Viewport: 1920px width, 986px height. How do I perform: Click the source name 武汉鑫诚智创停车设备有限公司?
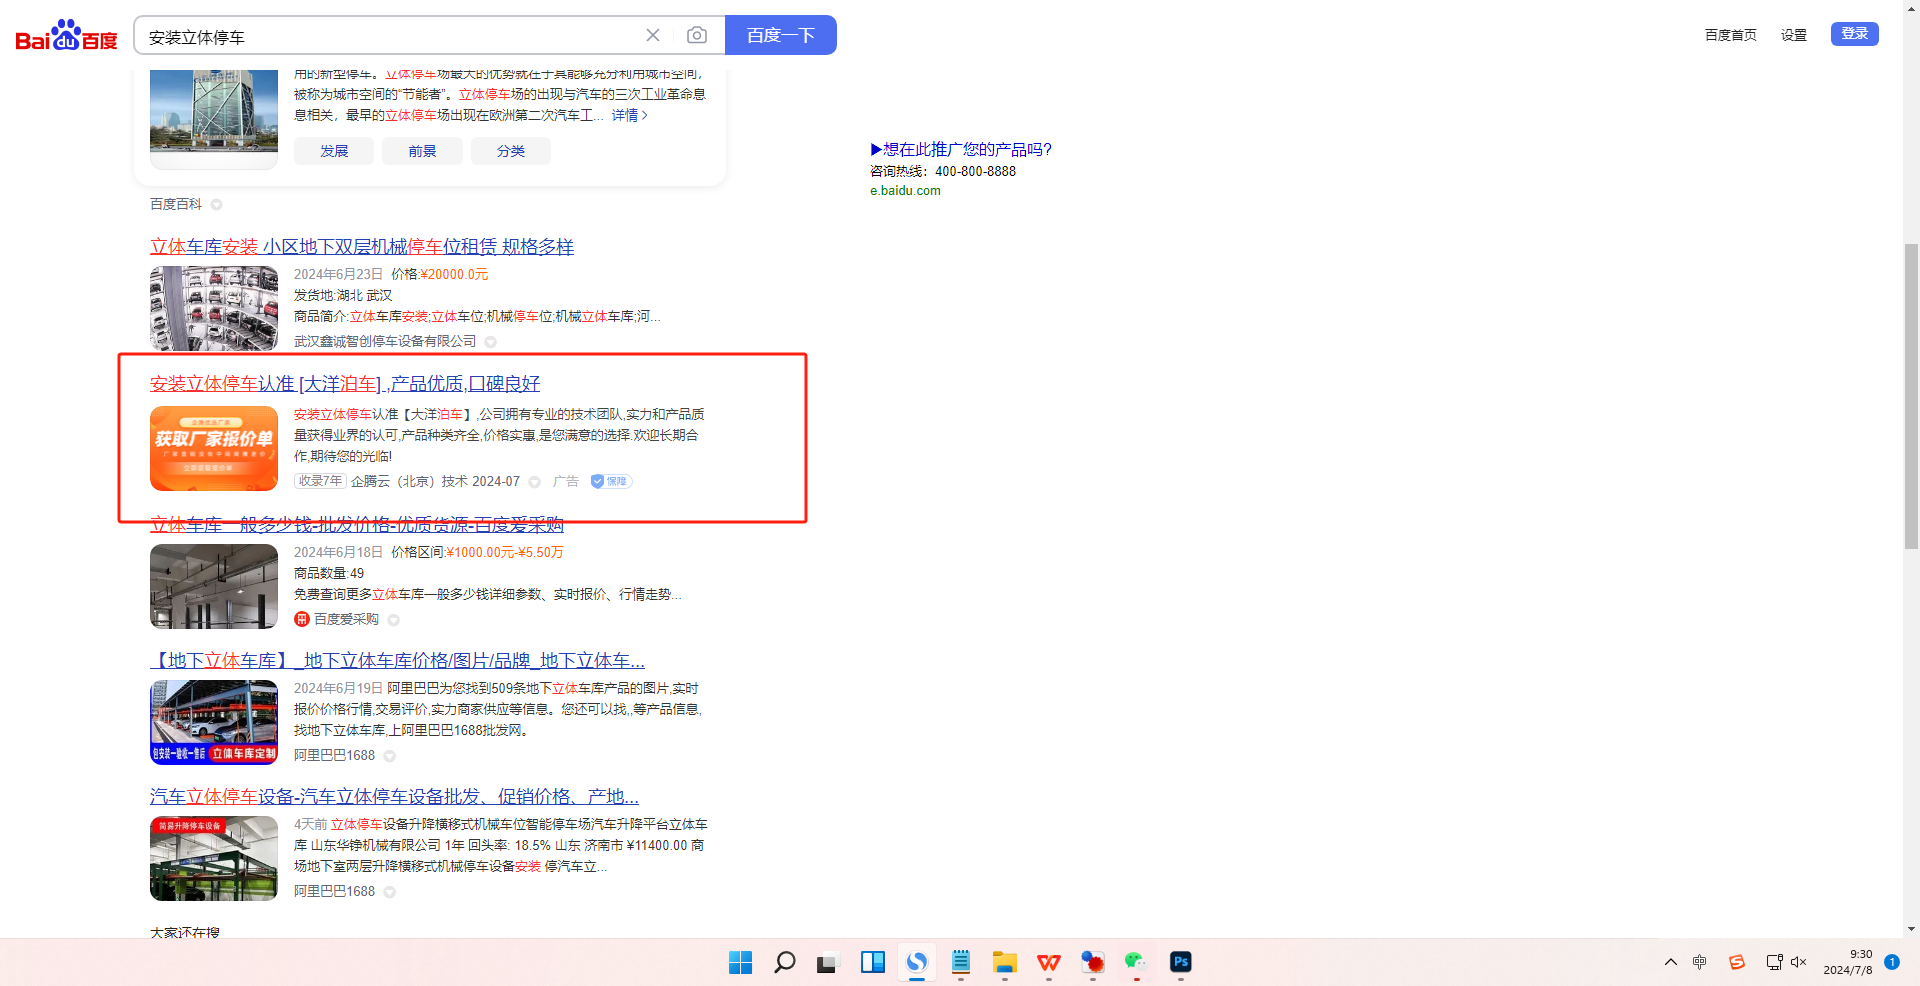pyautogui.click(x=385, y=341)
